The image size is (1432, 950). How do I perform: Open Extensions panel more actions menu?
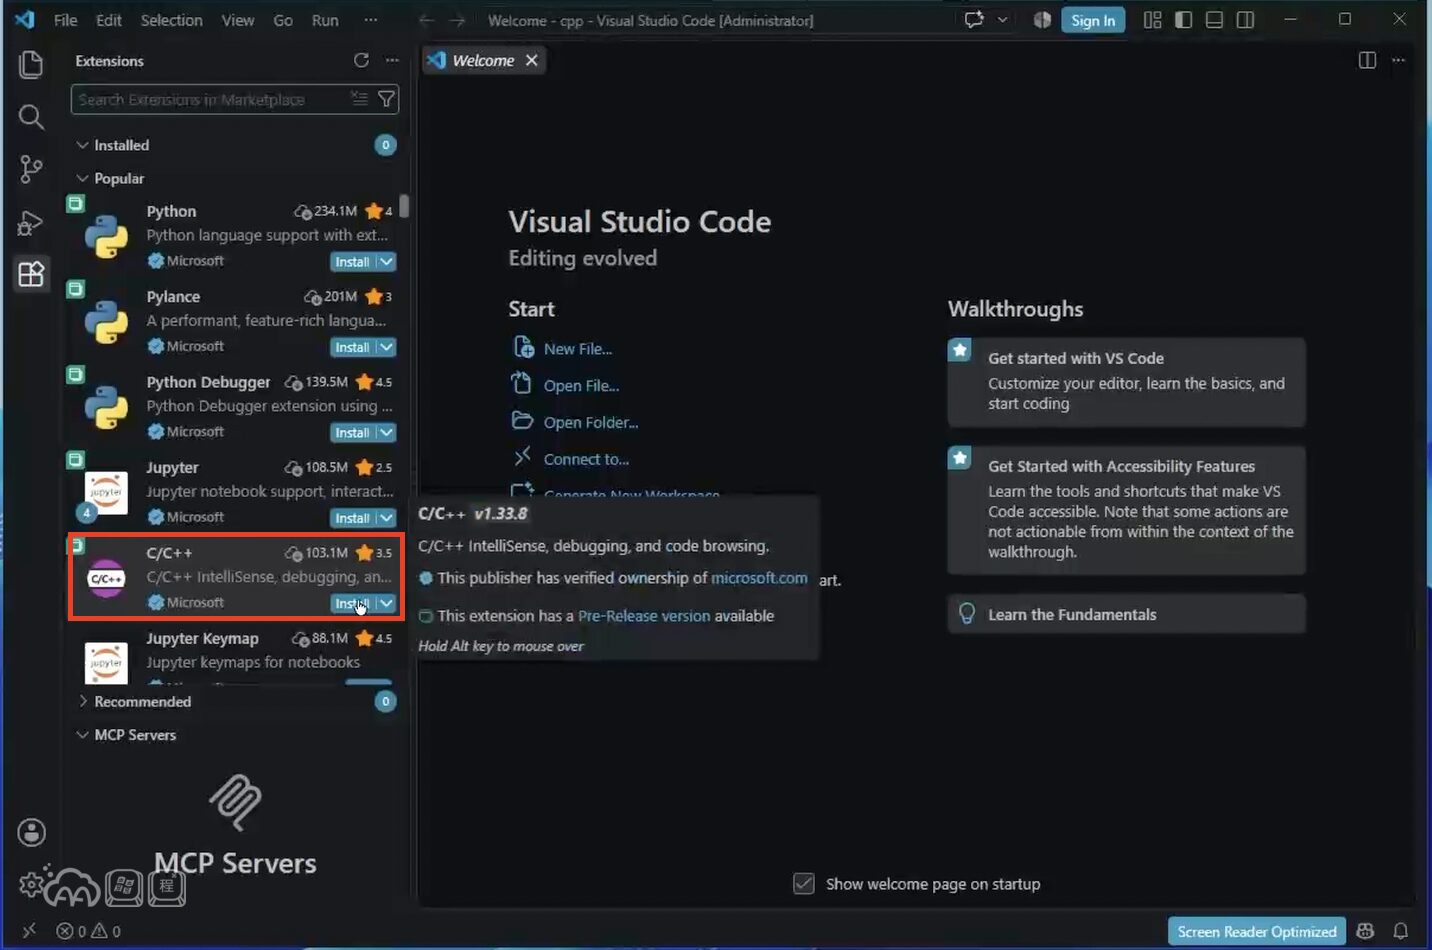tap(392, 61)
